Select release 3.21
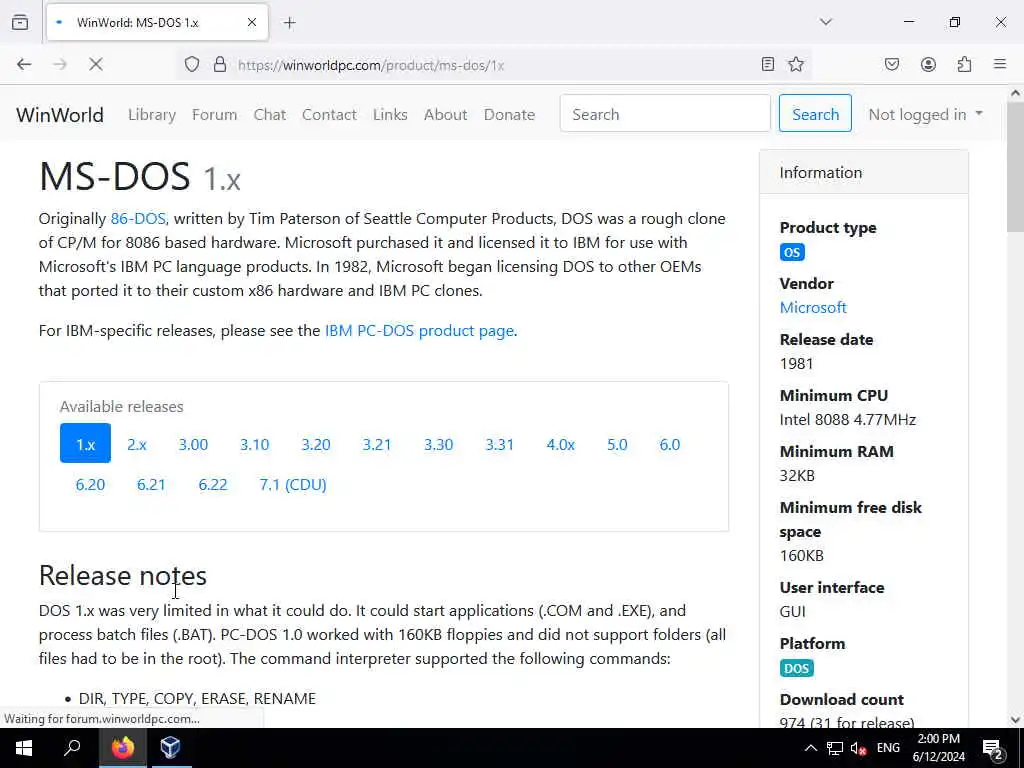The width and height of the screenshot is (1024, 768). click(377, 444)
